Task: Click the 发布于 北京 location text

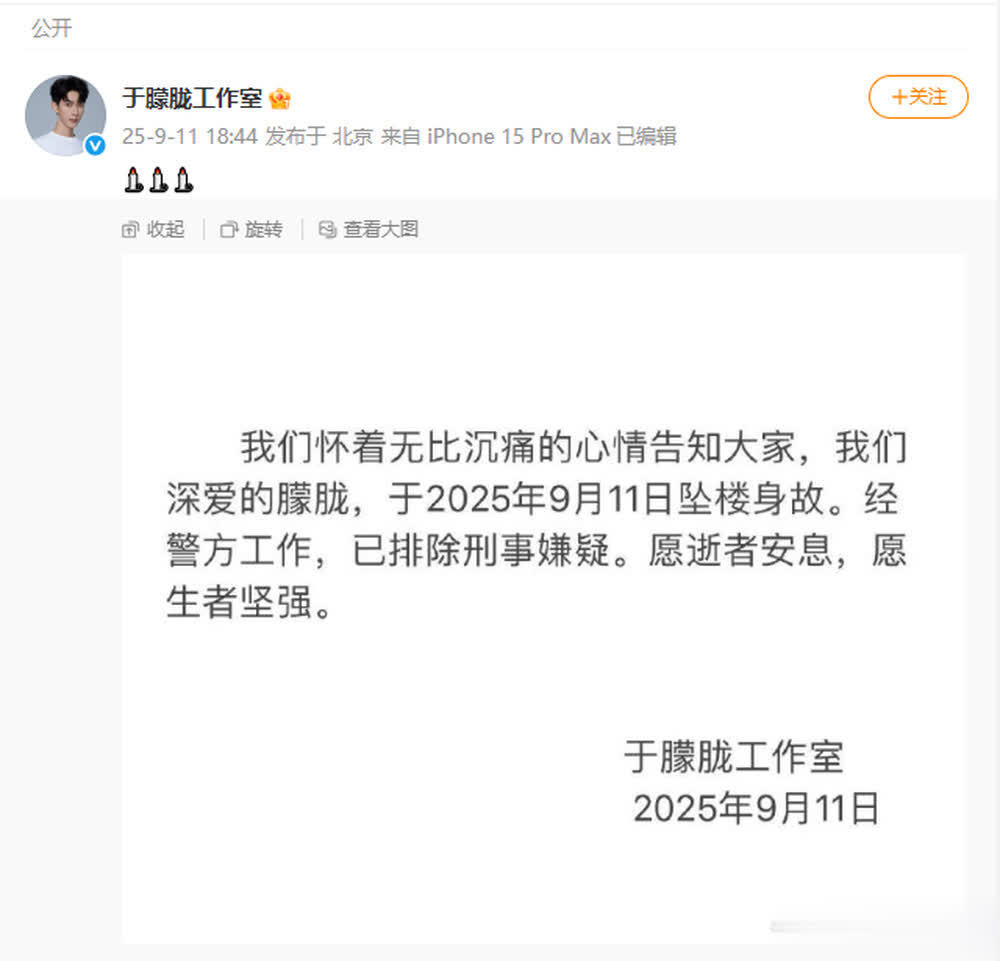Action: tap(319, 136)
